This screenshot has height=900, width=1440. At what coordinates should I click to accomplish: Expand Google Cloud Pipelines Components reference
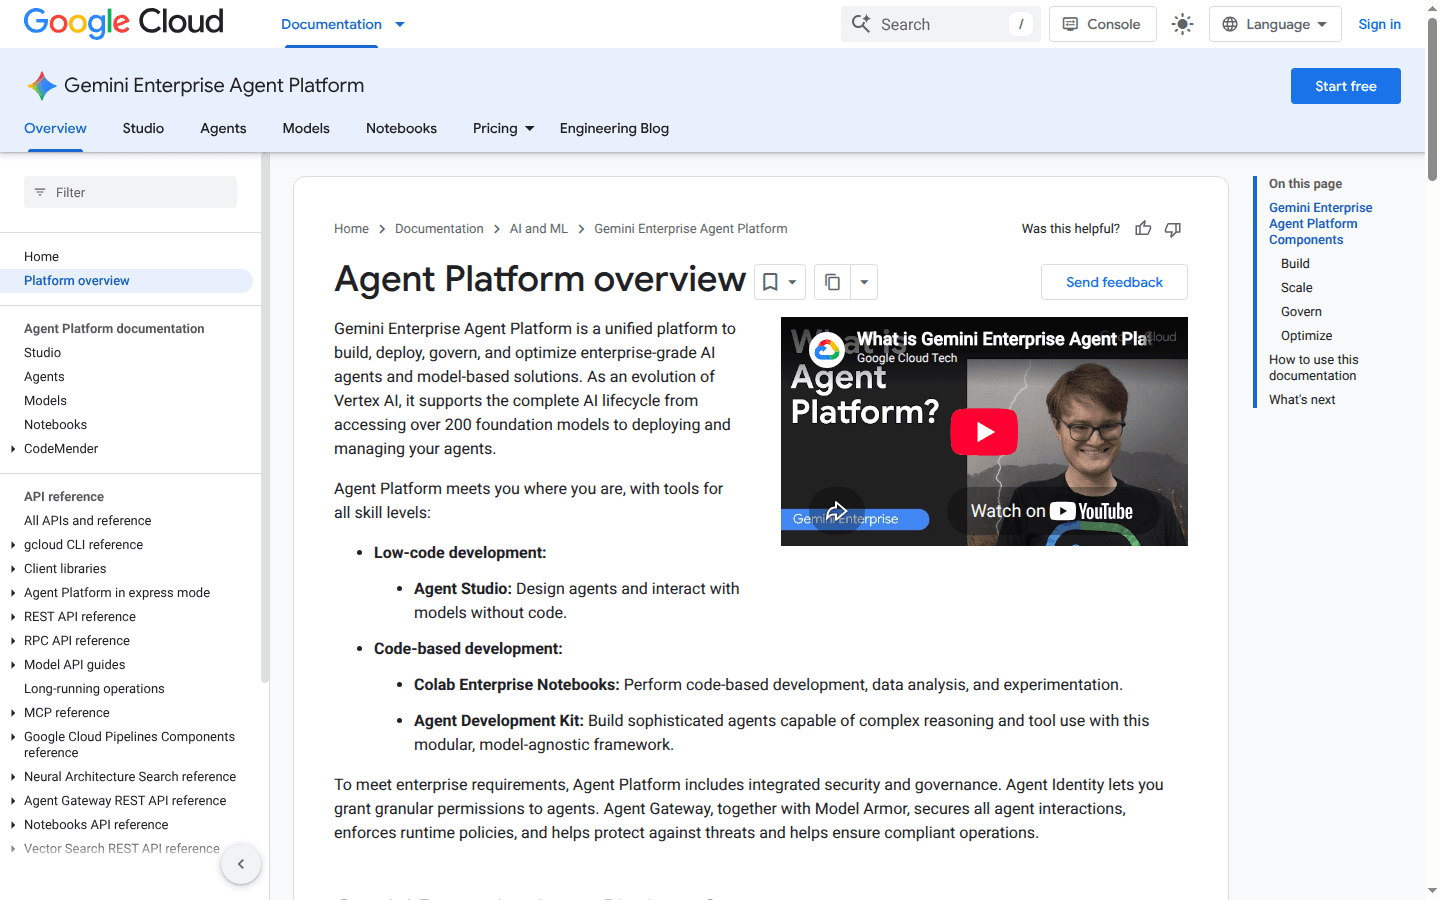tap(13, 737)
